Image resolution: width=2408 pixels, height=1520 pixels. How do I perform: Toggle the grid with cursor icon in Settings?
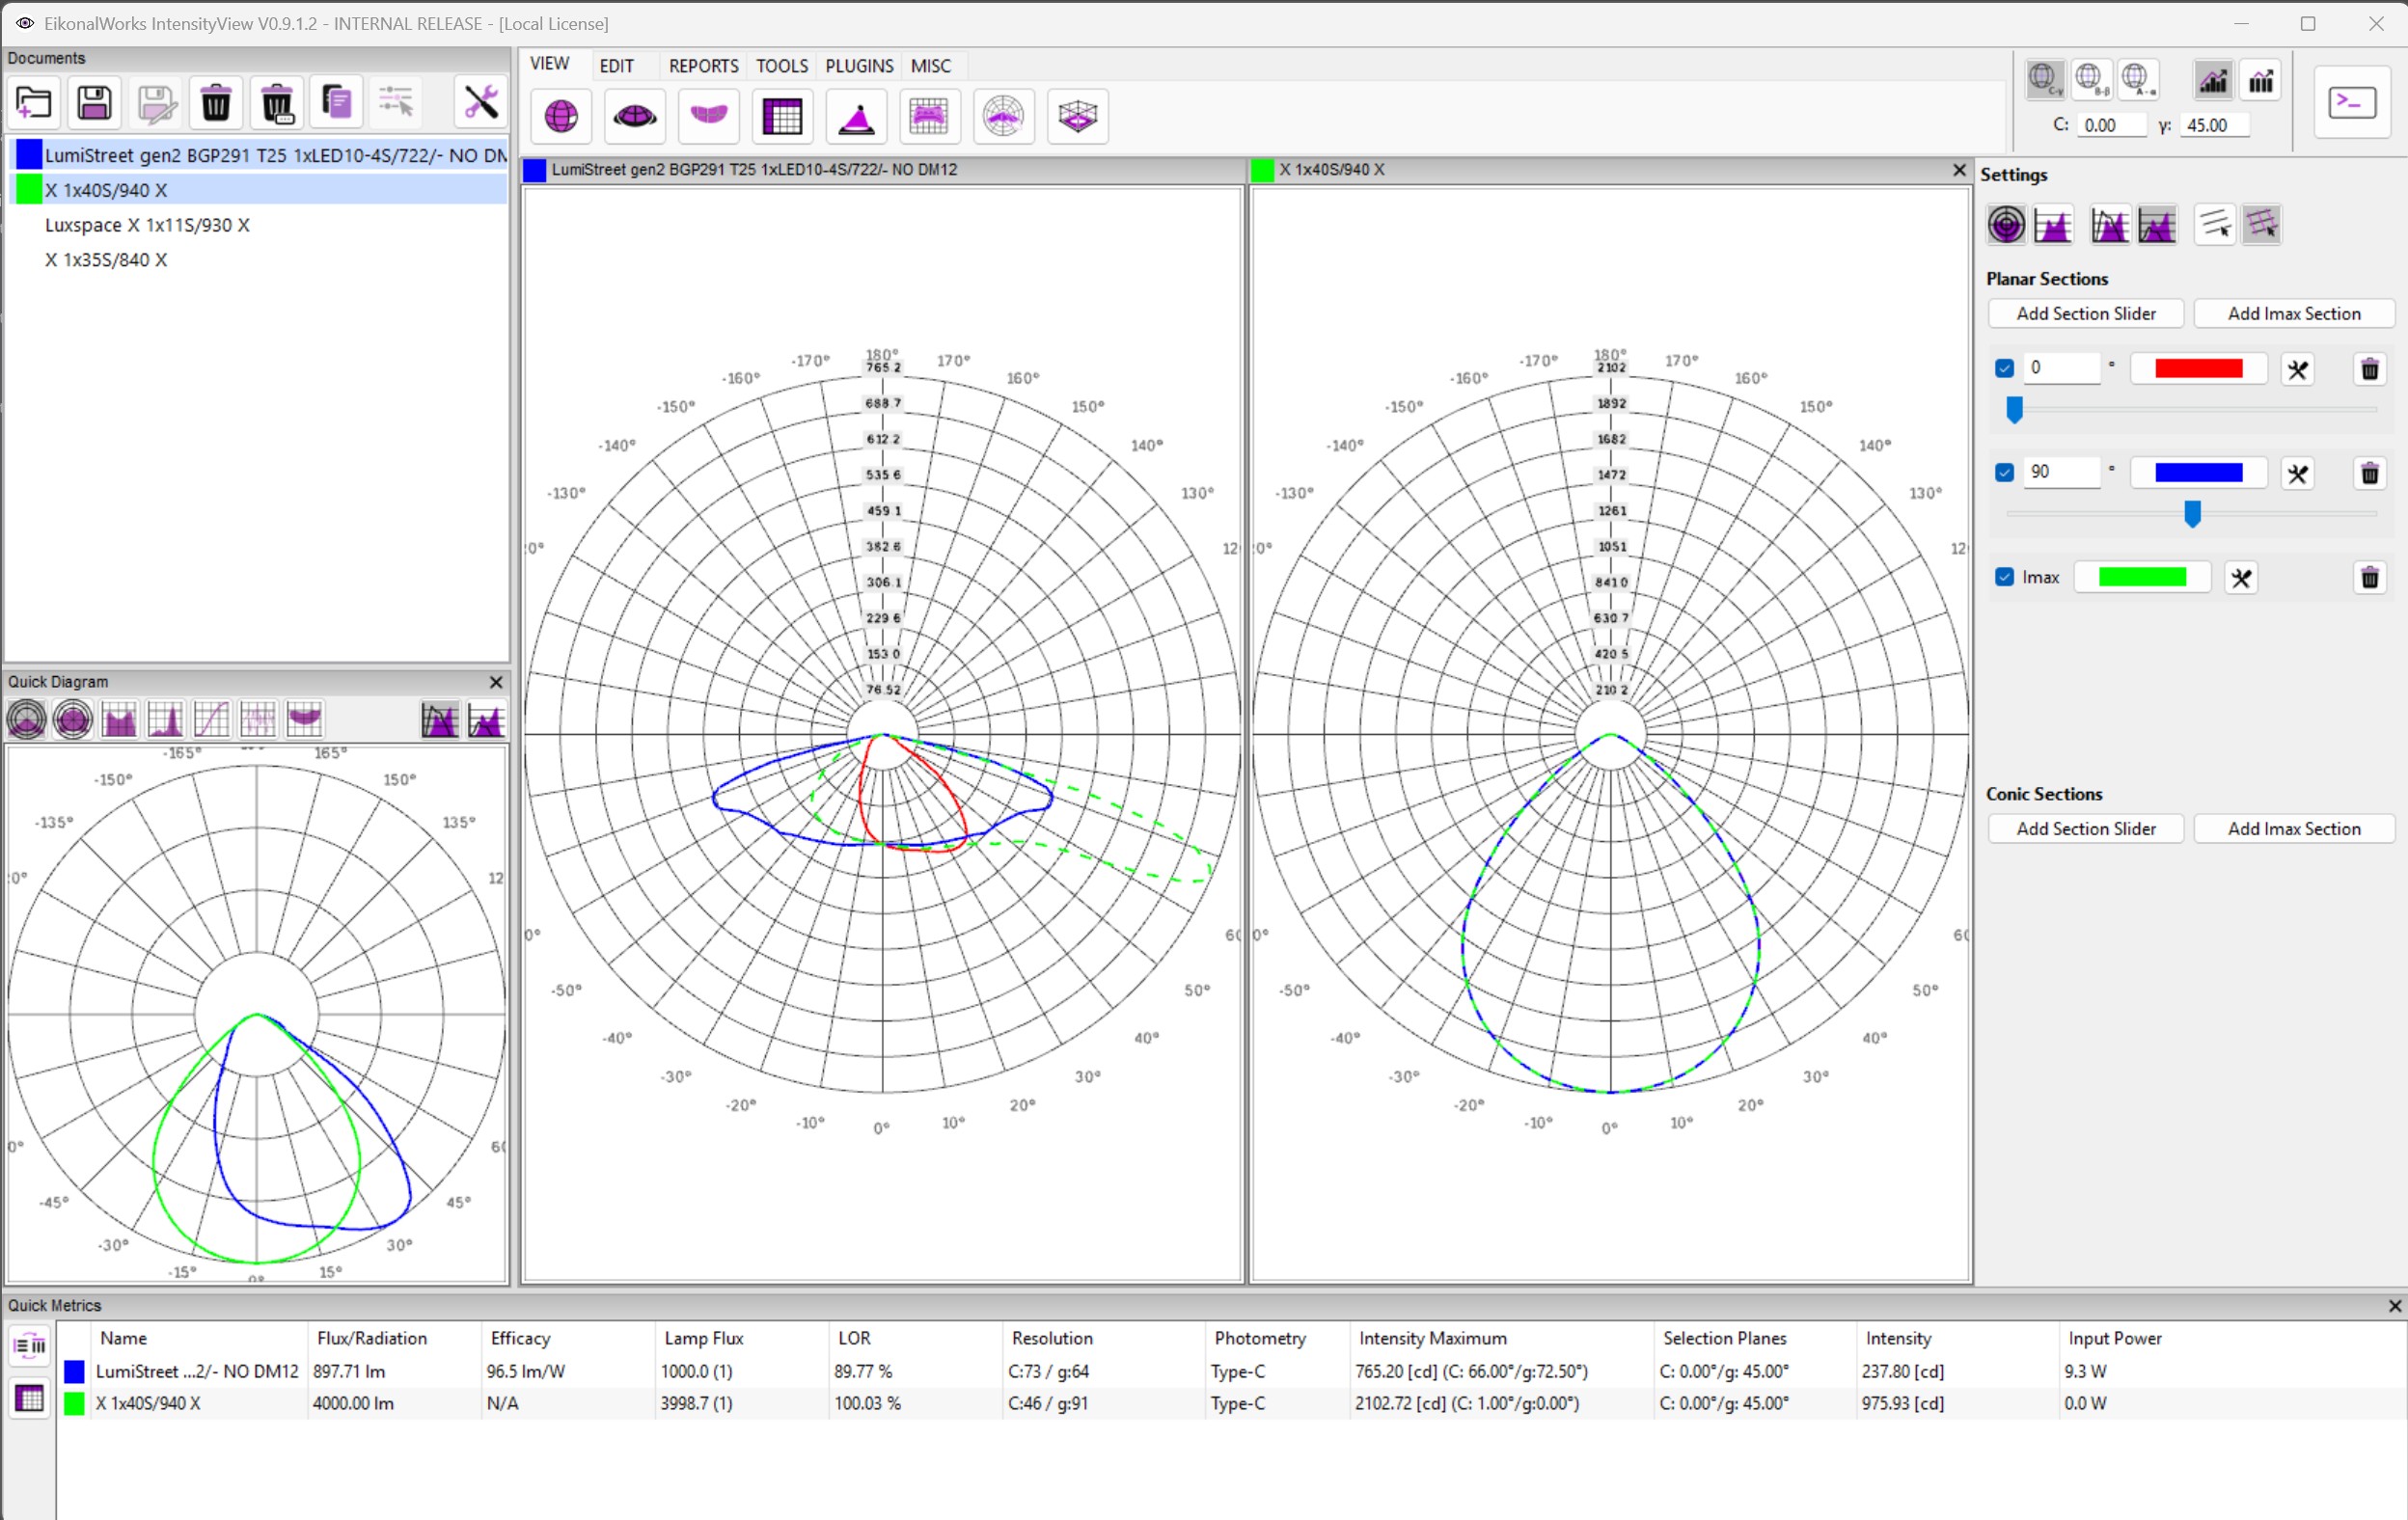(x=2262, y=225)
